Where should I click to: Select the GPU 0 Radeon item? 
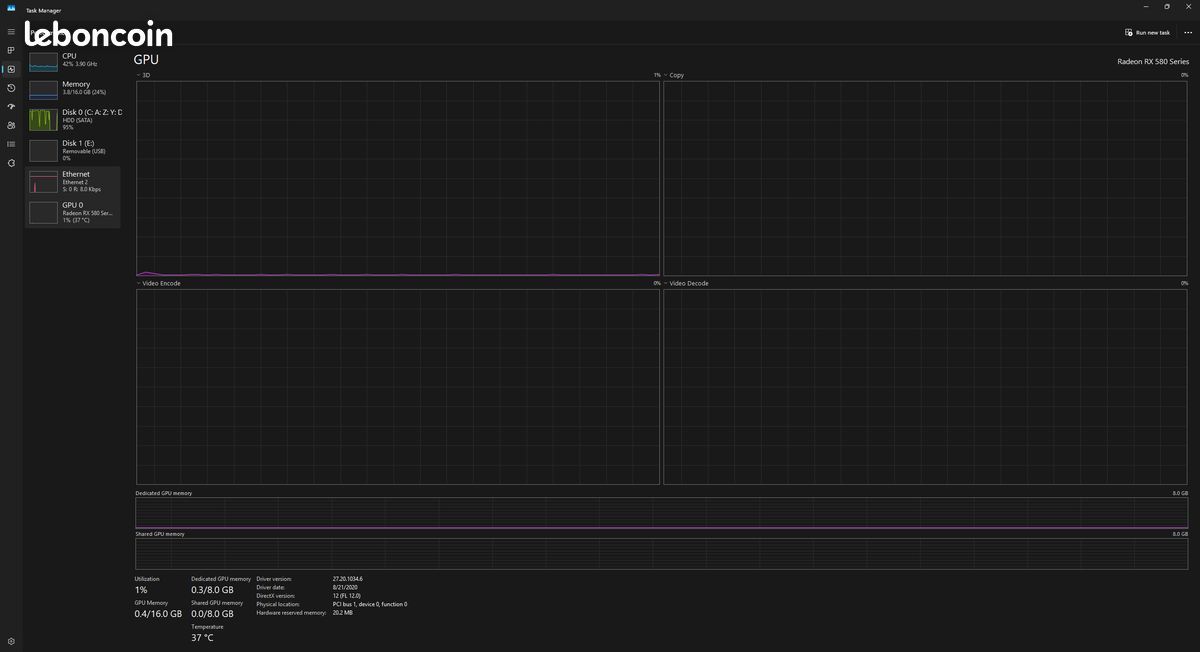[x=72, y=212]
